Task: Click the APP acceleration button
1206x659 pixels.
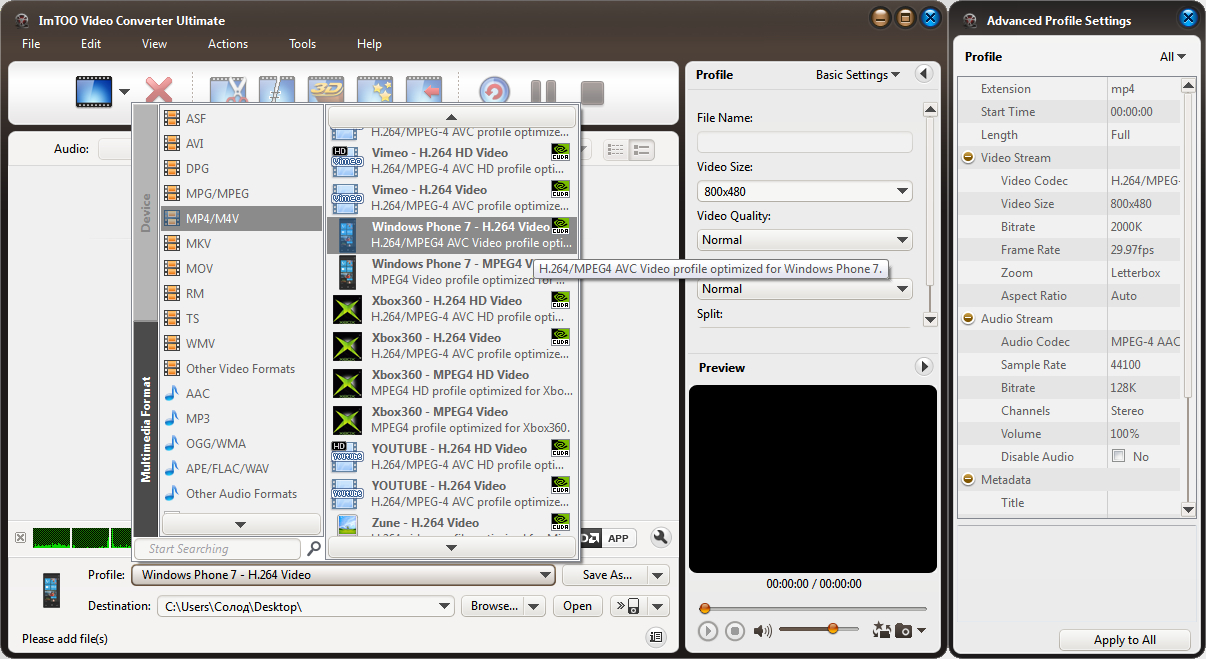Action: [x=618, y=539]
